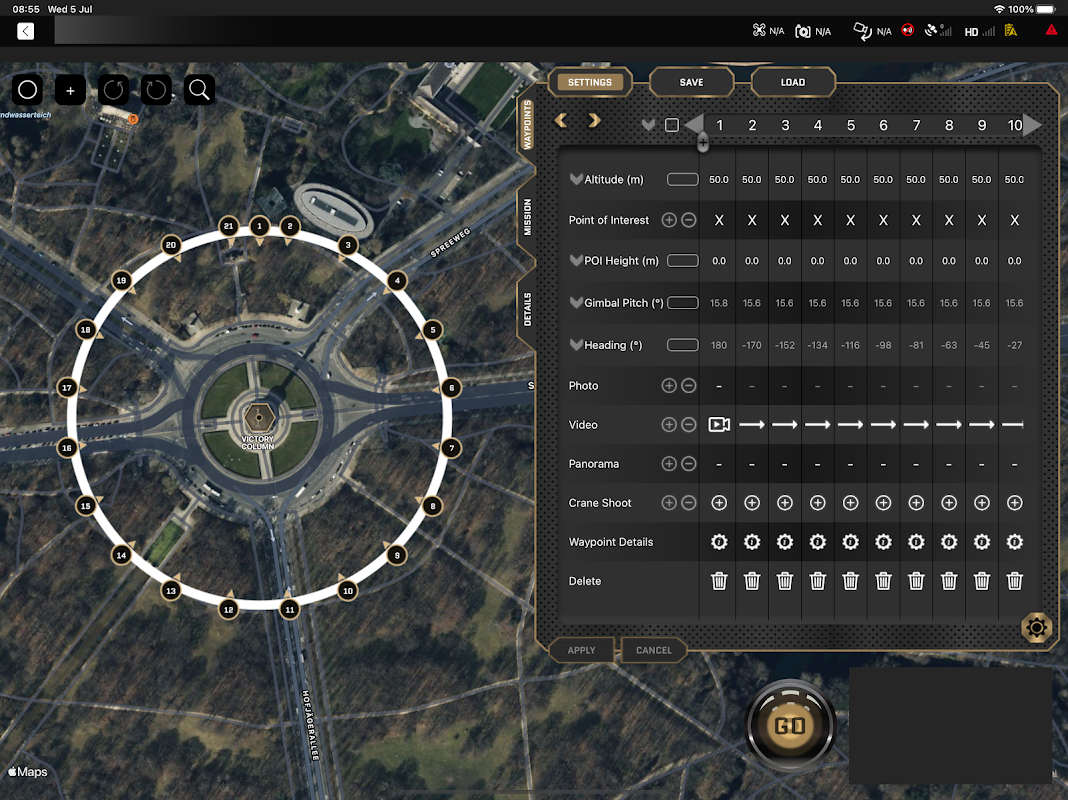The image size is (1068, 800).
Task: Click the video camera icon at waypoint 1
Action: (x=718, y=425)
